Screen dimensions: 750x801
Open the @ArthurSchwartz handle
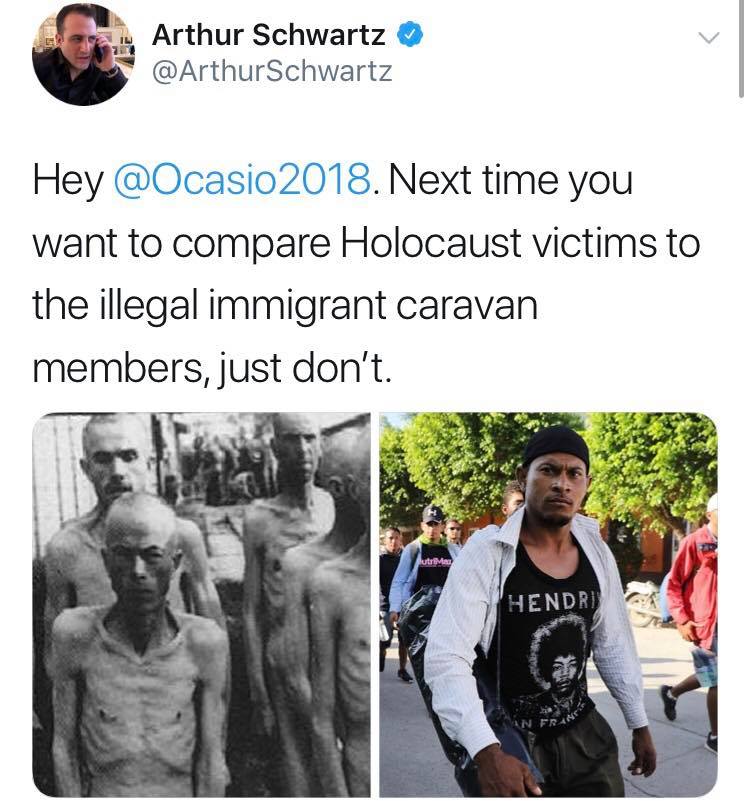(x=272, y=71)
